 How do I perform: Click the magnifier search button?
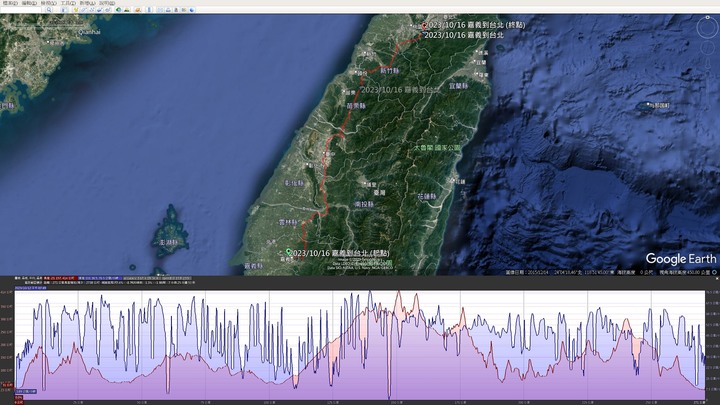(49, 10)
